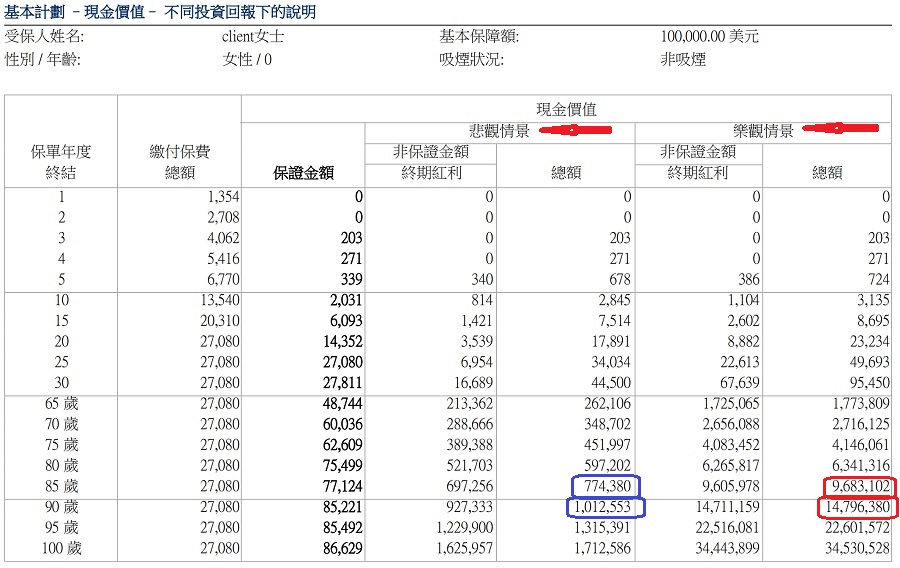Click the 現金價值 table header
The width and height of the screenshot is (900, 568).
(566, 109)
